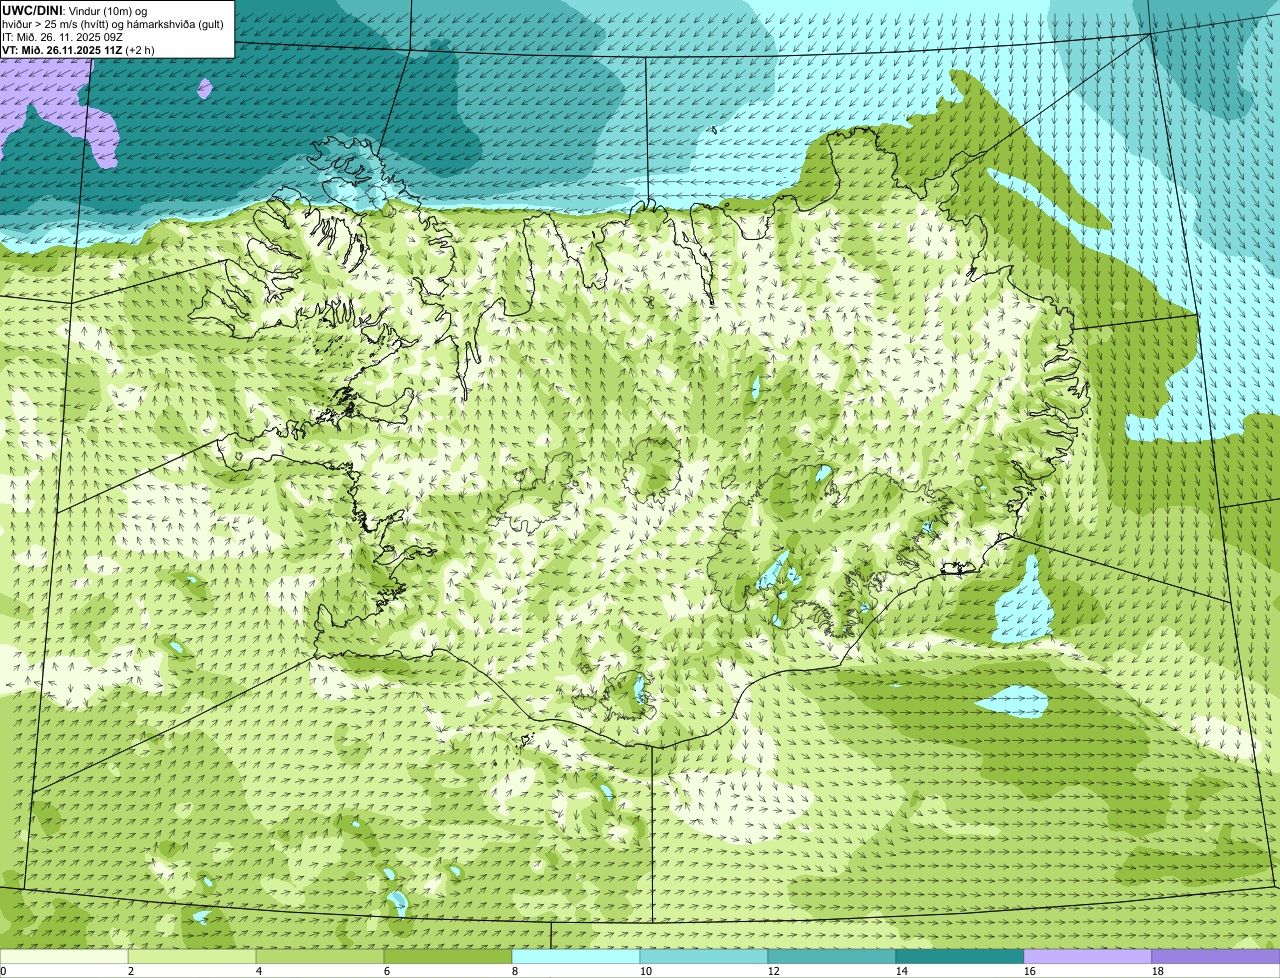Click the '10' label on the color scale

tap(646, 971)
